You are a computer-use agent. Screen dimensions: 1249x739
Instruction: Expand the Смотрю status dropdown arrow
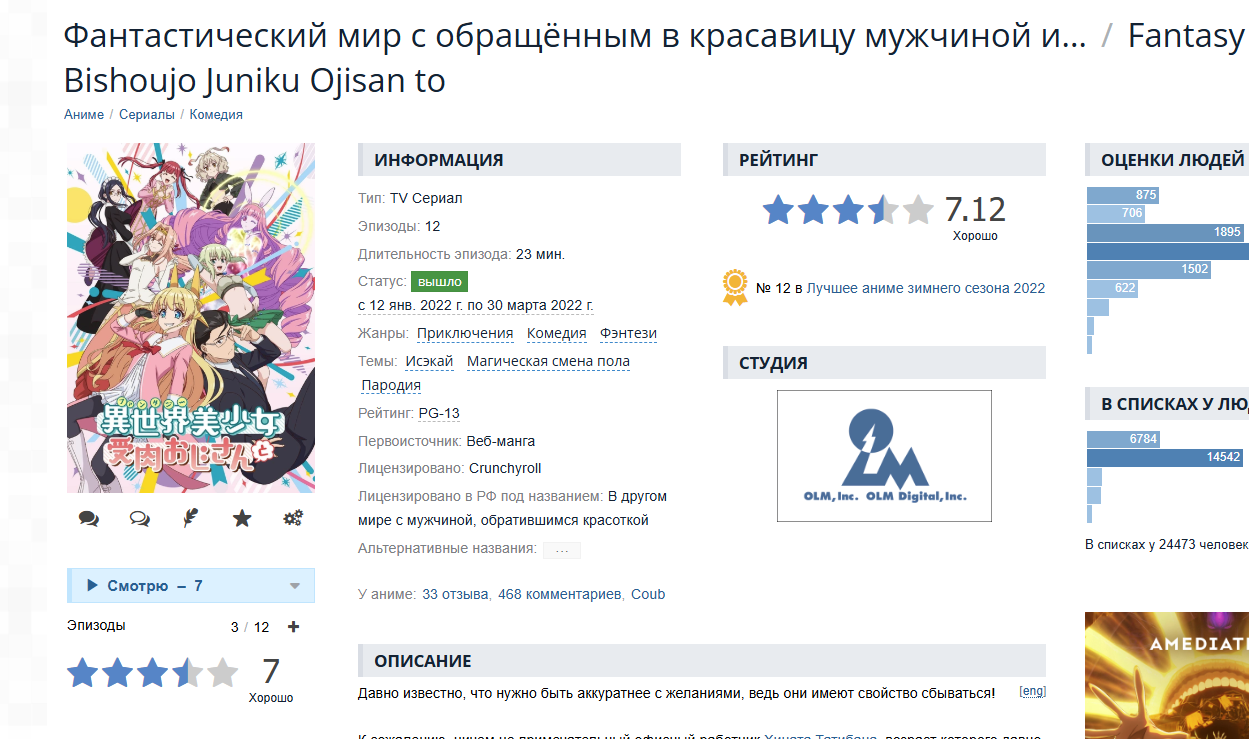(294, 586)
